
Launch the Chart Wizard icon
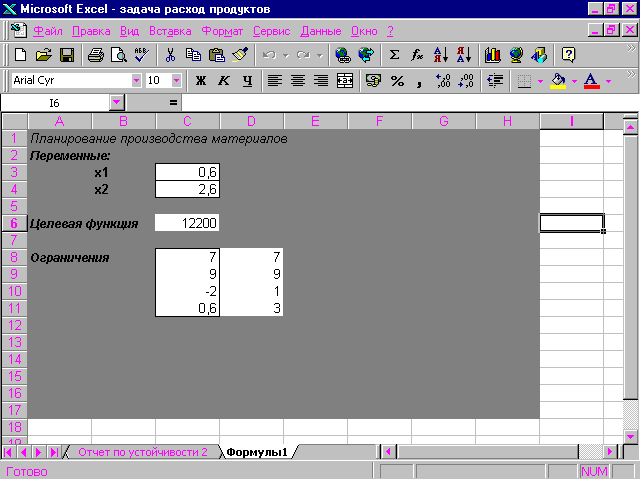(493, 55)
